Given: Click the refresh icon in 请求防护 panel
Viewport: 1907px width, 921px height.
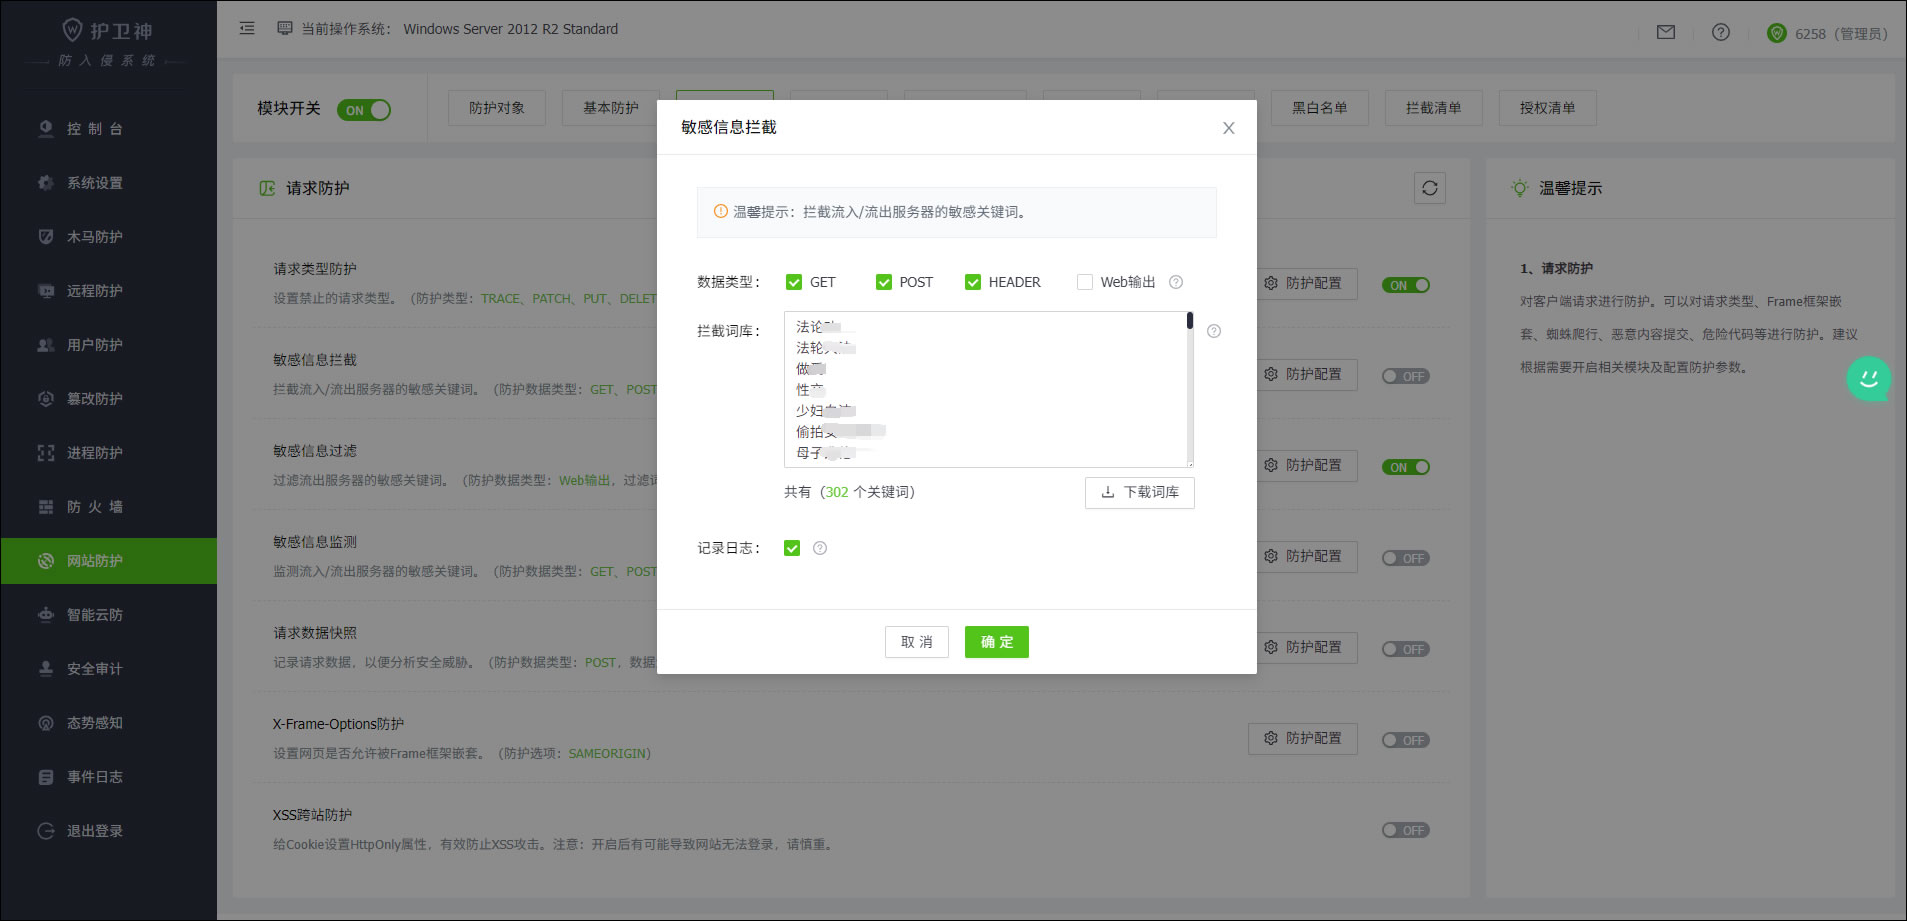Looking at the screenshot, I should [x=1429, y=188].
